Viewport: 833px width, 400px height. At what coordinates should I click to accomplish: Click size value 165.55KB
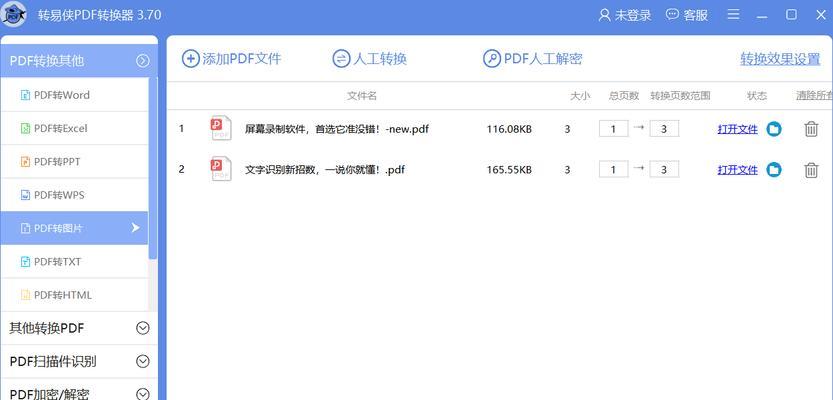coord(509,170)
